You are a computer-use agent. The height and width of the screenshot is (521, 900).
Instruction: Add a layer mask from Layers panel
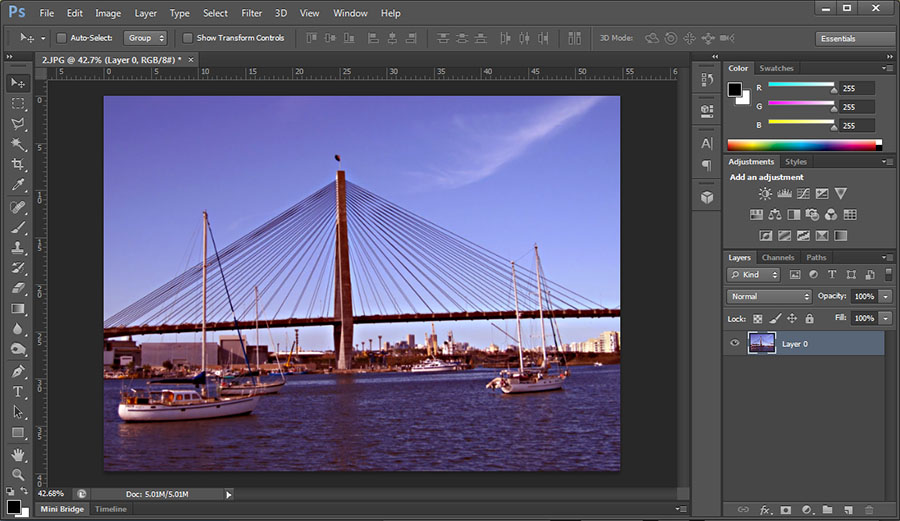[786, 510]
